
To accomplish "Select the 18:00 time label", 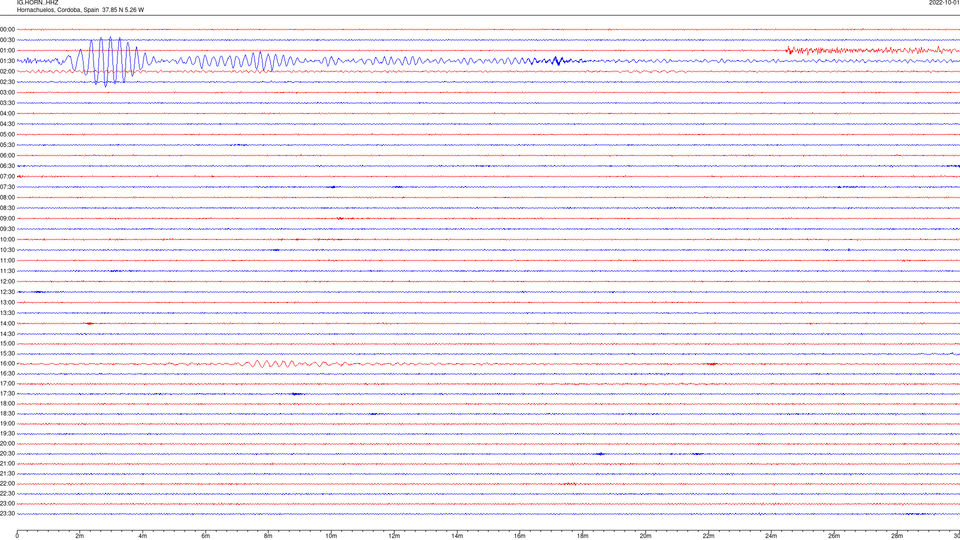I will point(7,403).
